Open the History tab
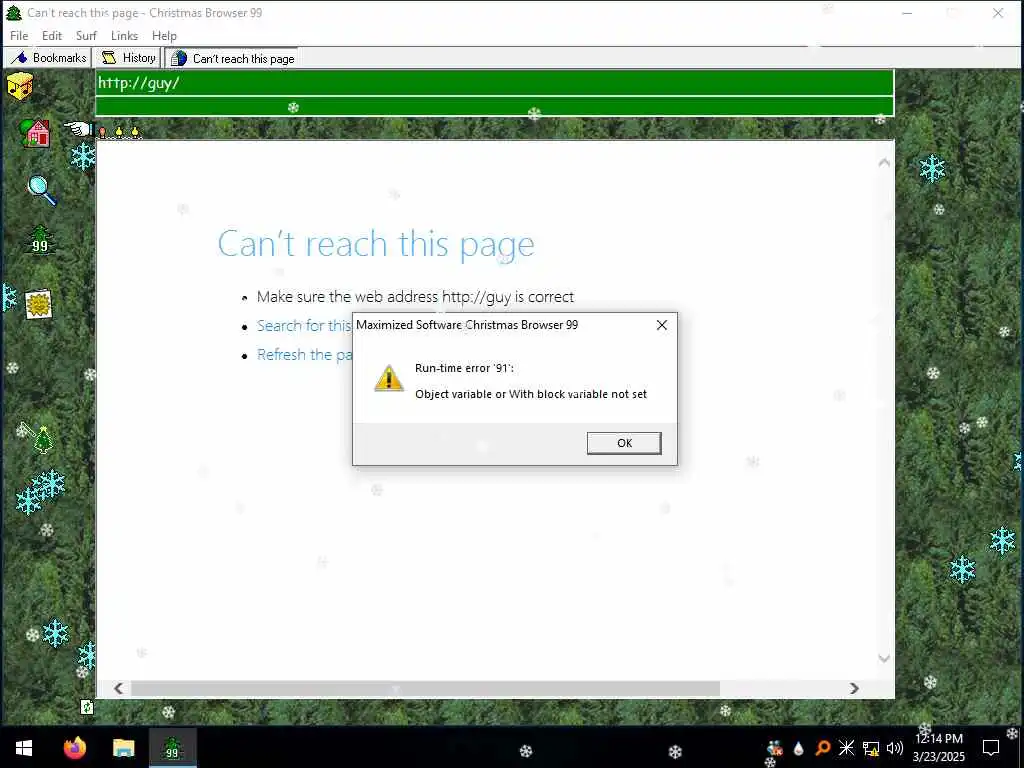The height and width of the screenshot is (768, 1024). coord(129,57)
